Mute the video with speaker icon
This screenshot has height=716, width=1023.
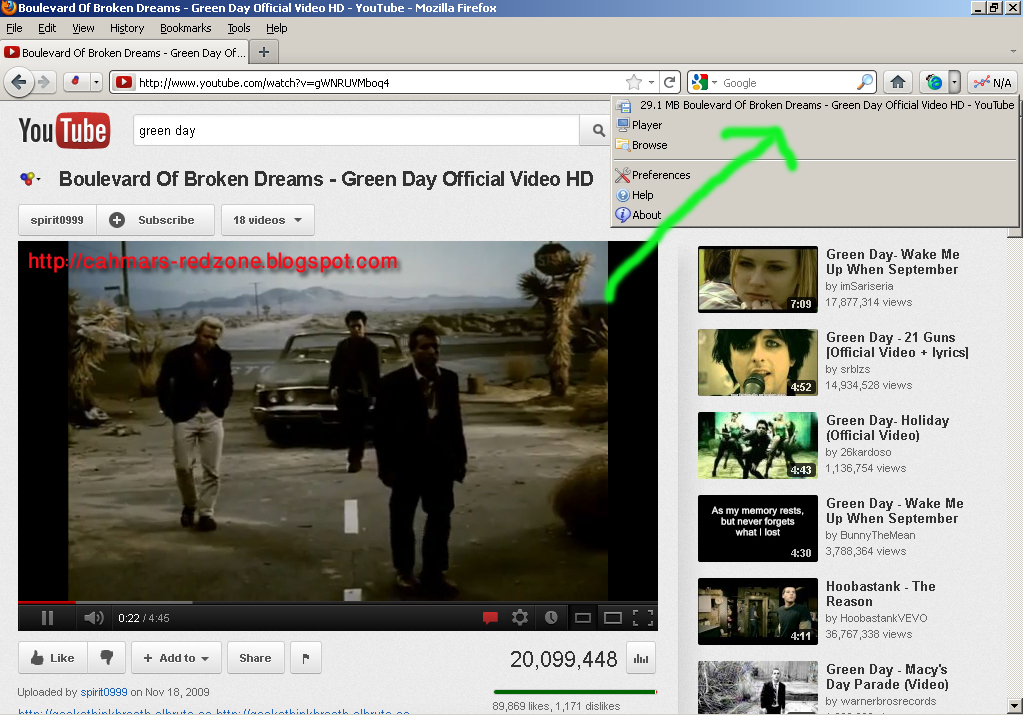point(93,617)
